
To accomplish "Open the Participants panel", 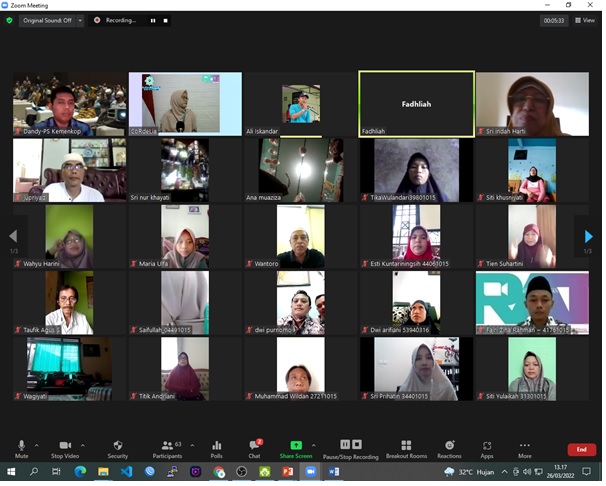I will pyautogui.click(x=166, y=448).
